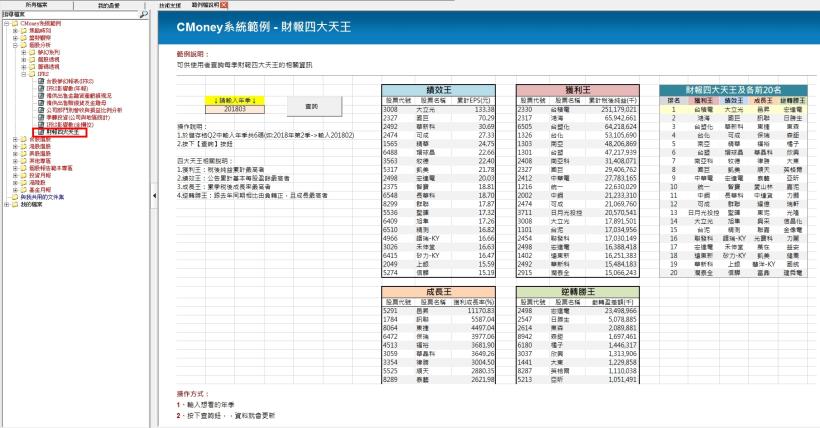Click the value 15,066,243 in 獲利王 table
Image resolution: width=820 pixels, height=428 pixels.
click(620, 273)
